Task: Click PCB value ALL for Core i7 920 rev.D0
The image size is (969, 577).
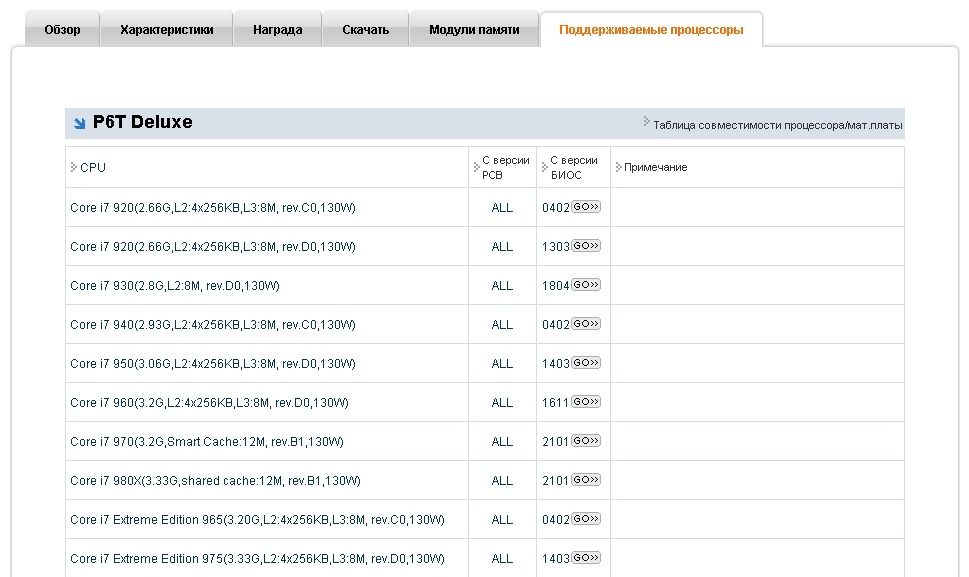Action: [x=502, y=246]
